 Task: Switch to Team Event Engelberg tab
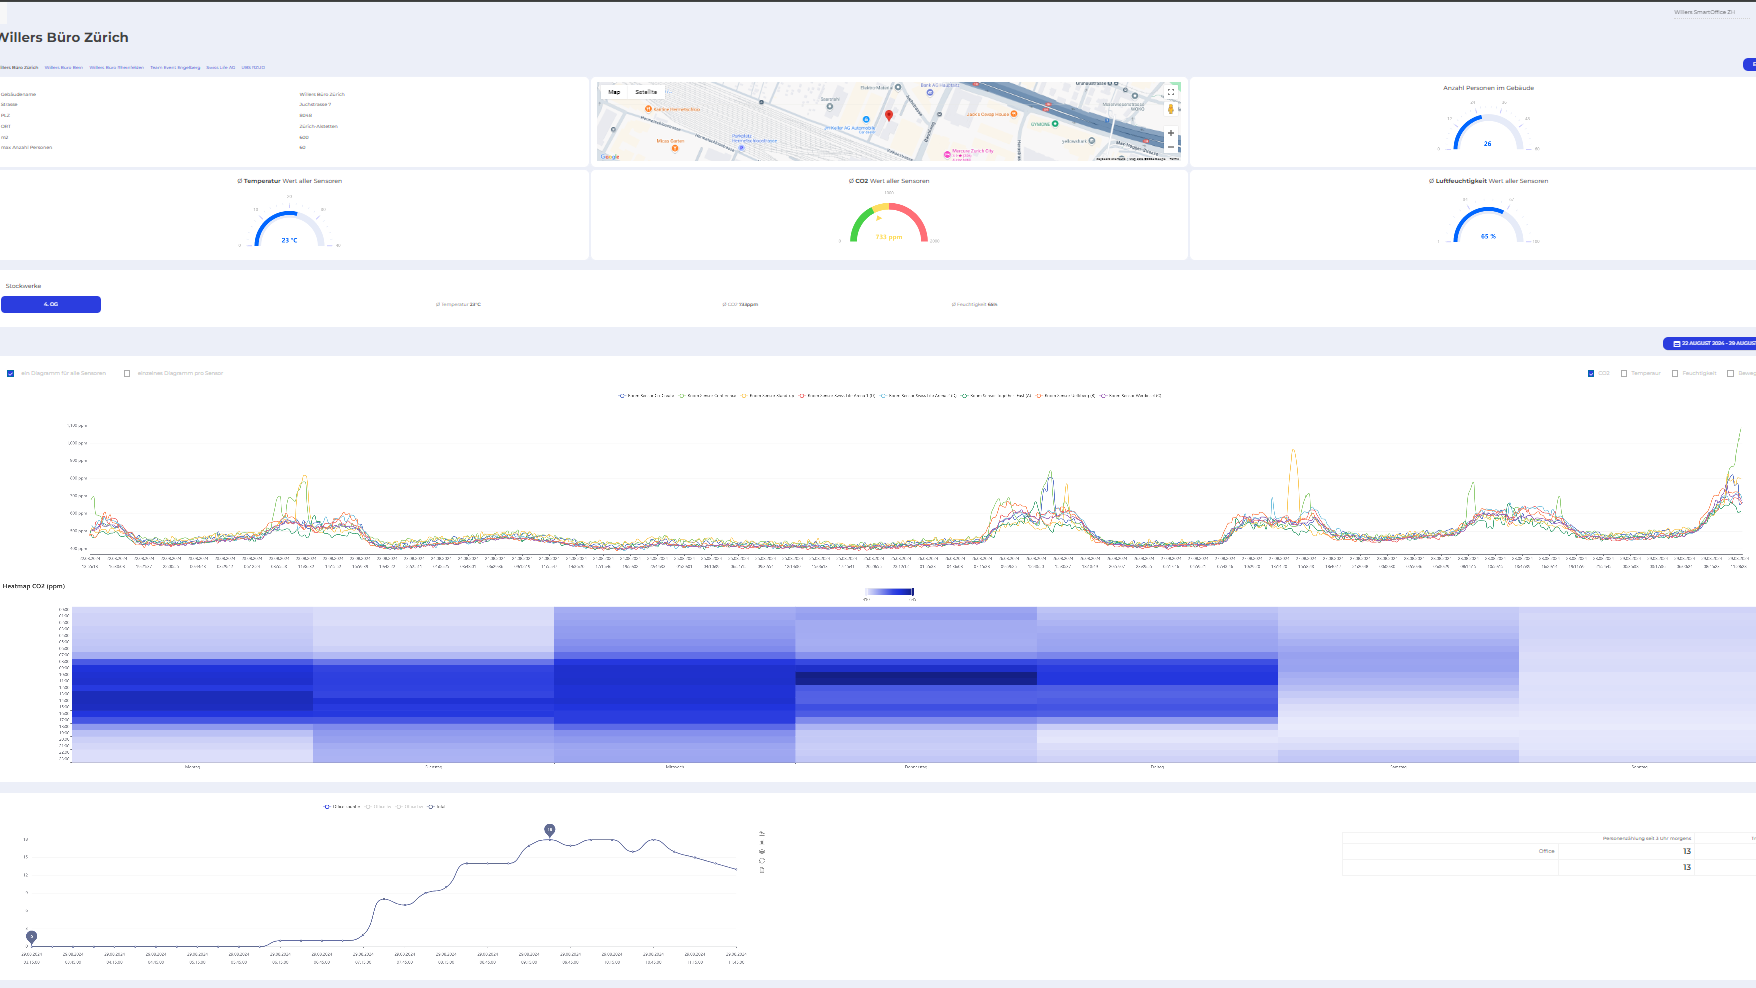[x=175, y=67]
